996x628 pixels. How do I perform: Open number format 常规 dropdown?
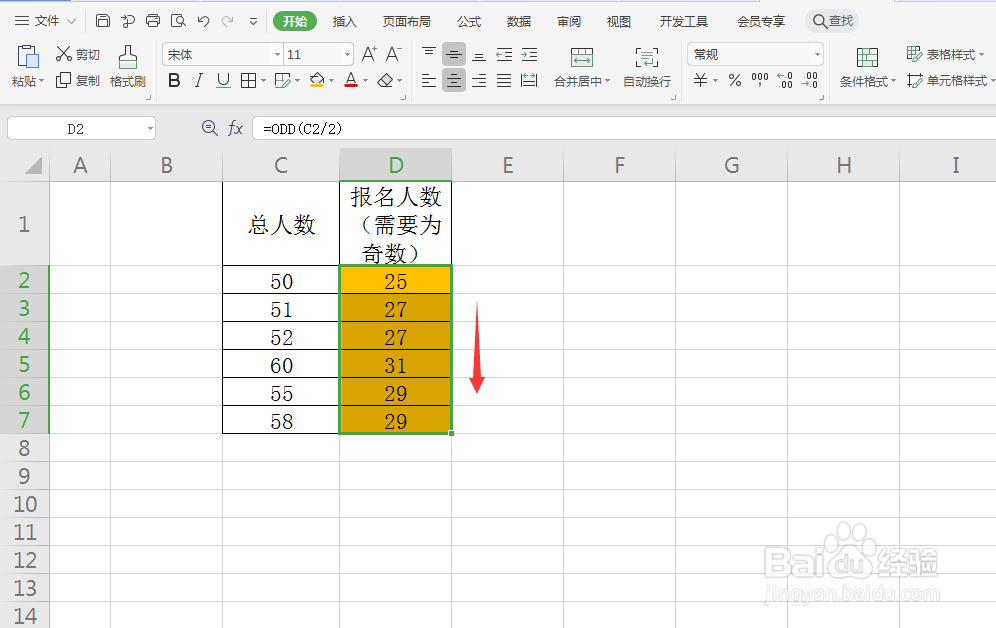(818, 55)
